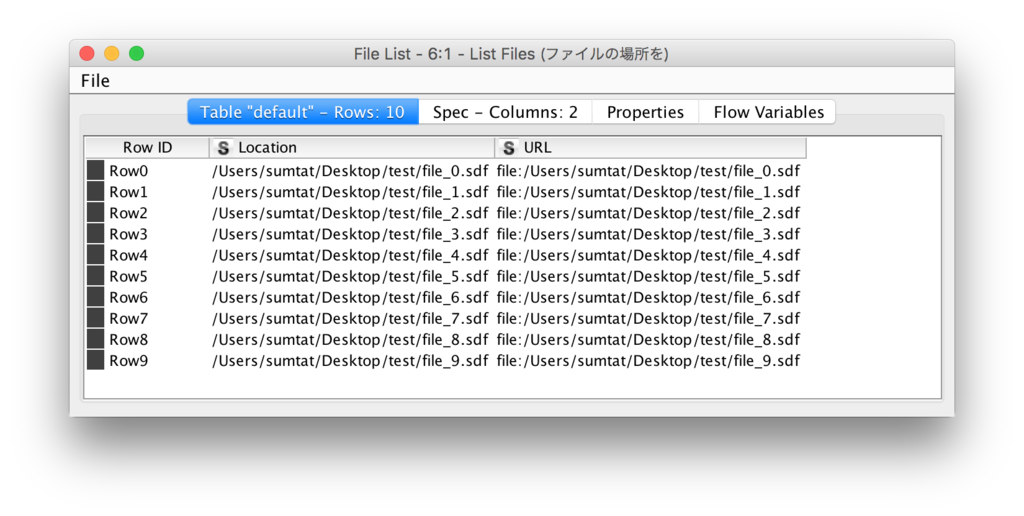Select the Table "default" – Rows: 10 tab
This screenshot has height=516, width=1024.
pyautogui.click(x=303, y=112)
